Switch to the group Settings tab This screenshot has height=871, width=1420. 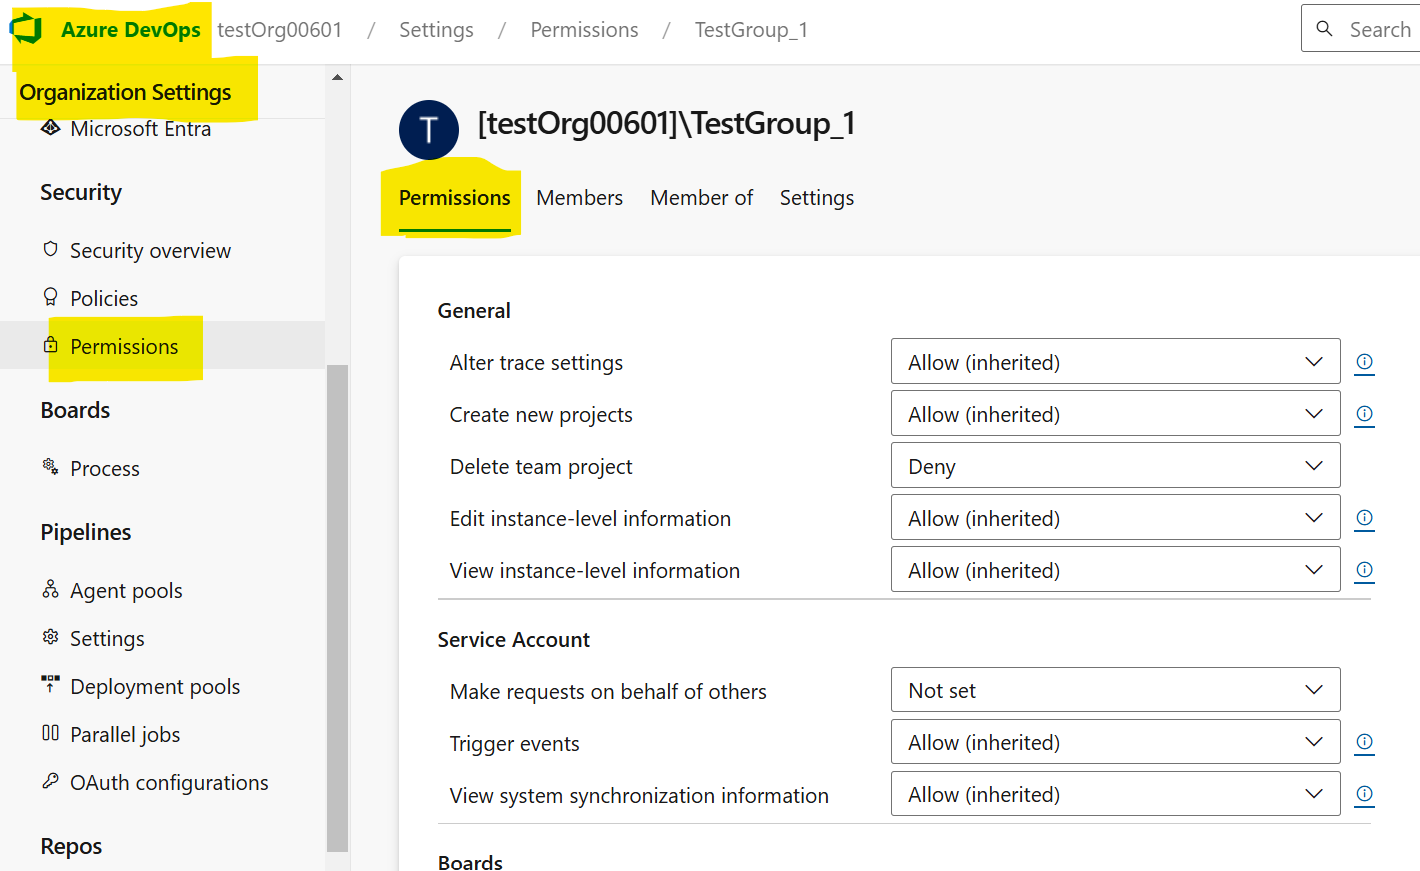(816, 198)
